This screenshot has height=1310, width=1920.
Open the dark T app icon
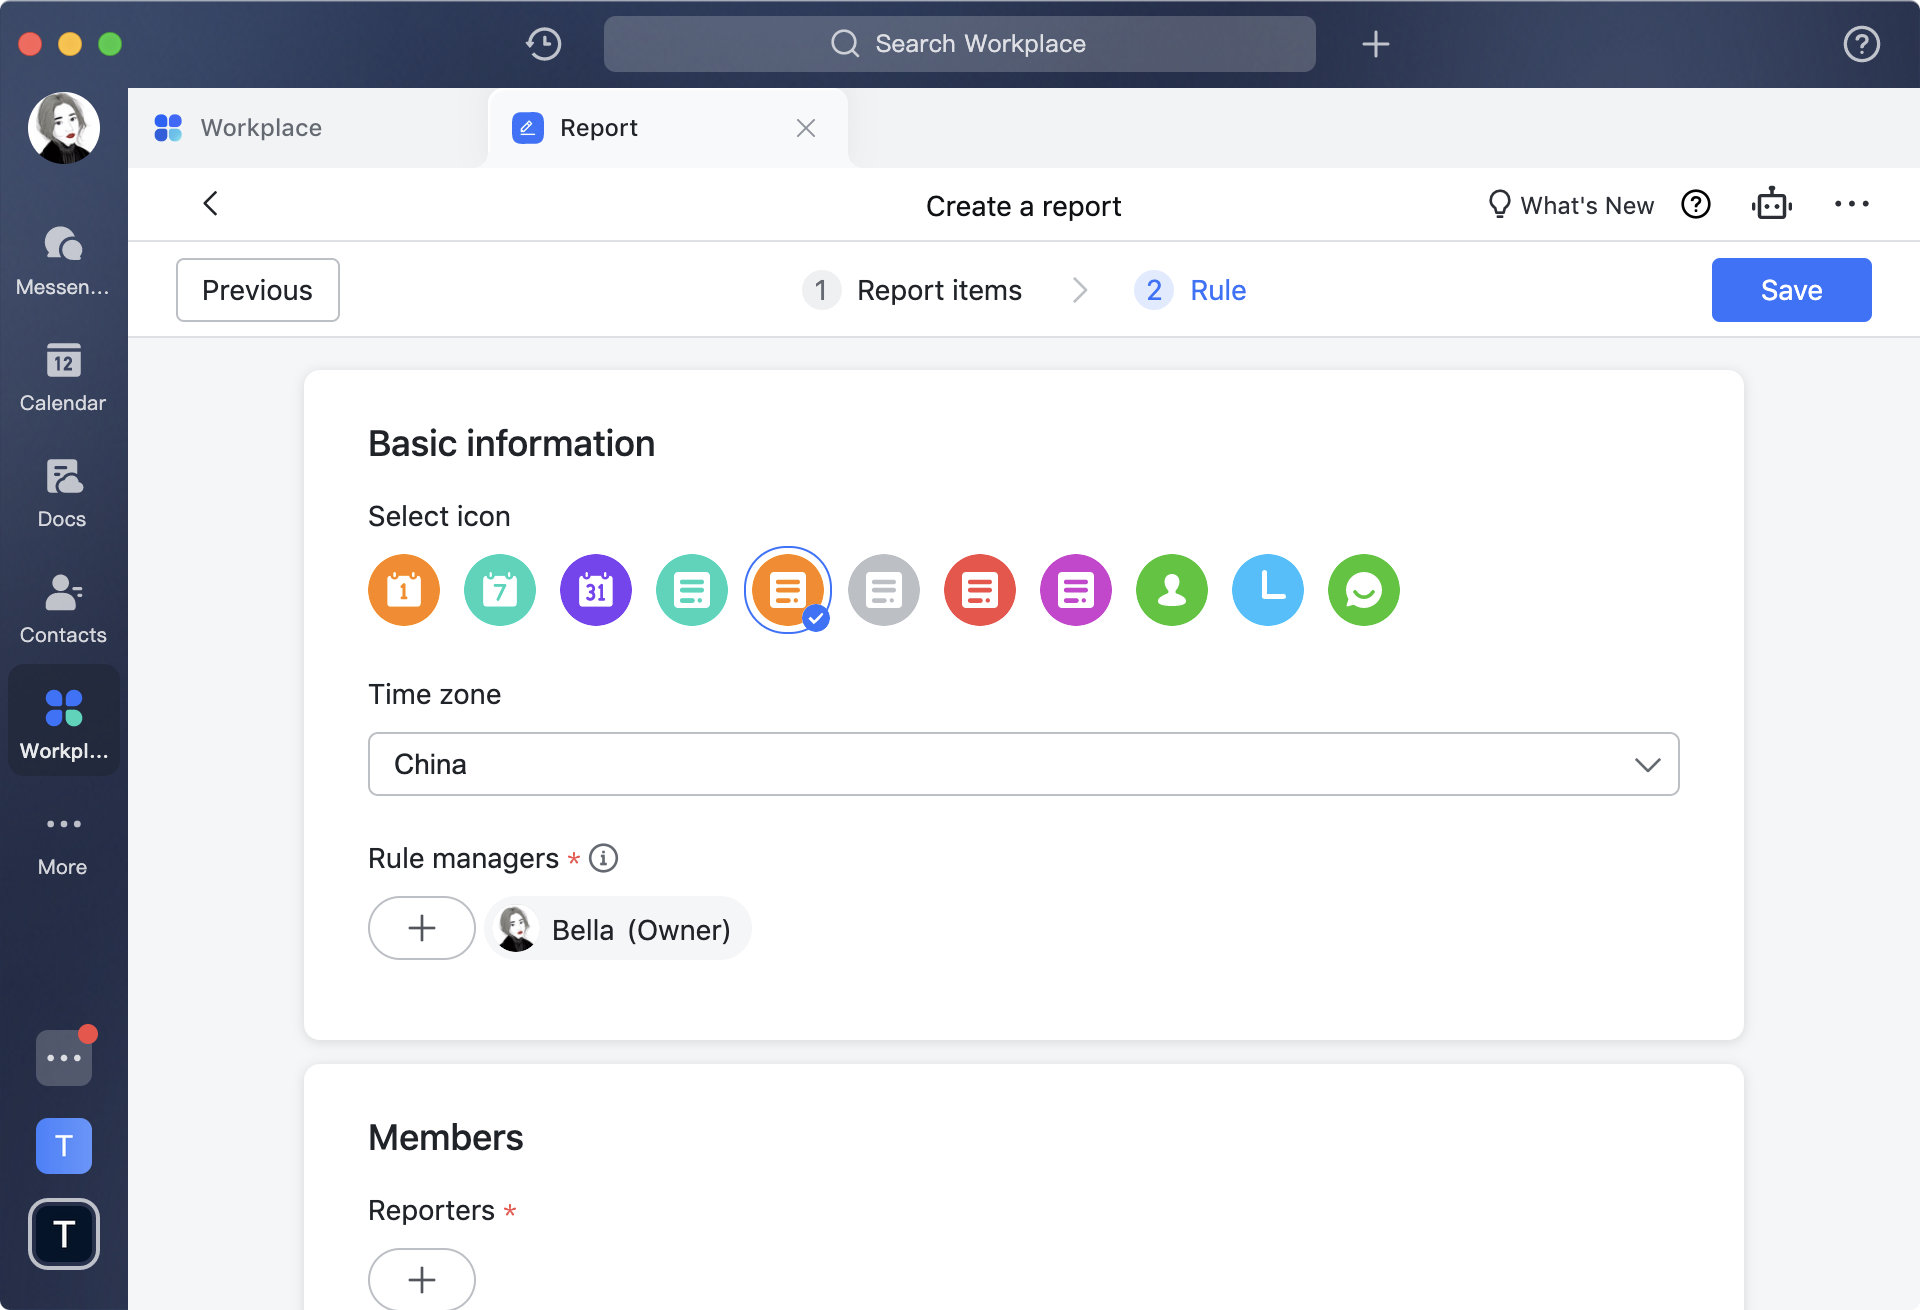click(64, 1234)
